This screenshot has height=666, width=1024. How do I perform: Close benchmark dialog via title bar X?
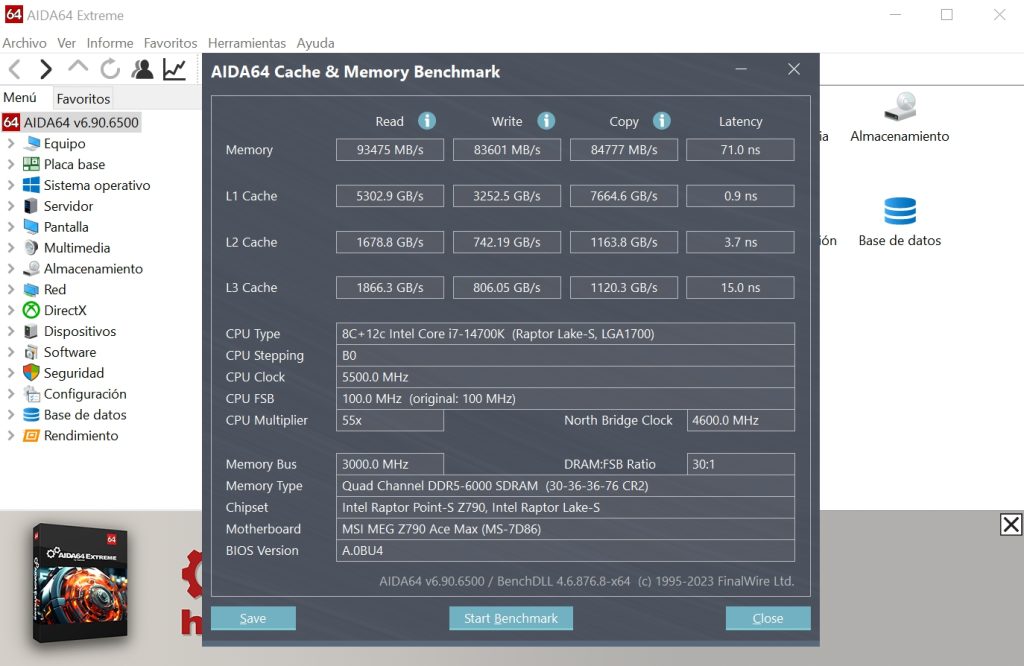793,69
